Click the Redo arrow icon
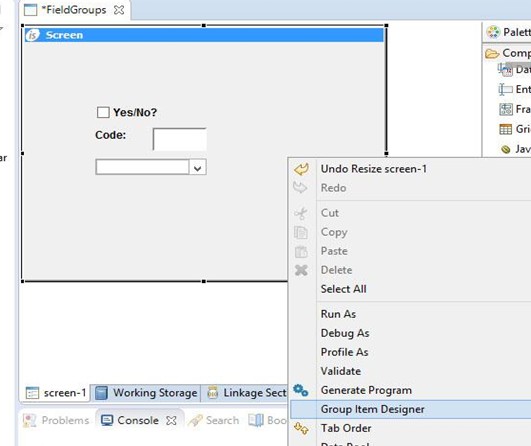This screenshot has height=446, width=531. click(x=300, y=187)
